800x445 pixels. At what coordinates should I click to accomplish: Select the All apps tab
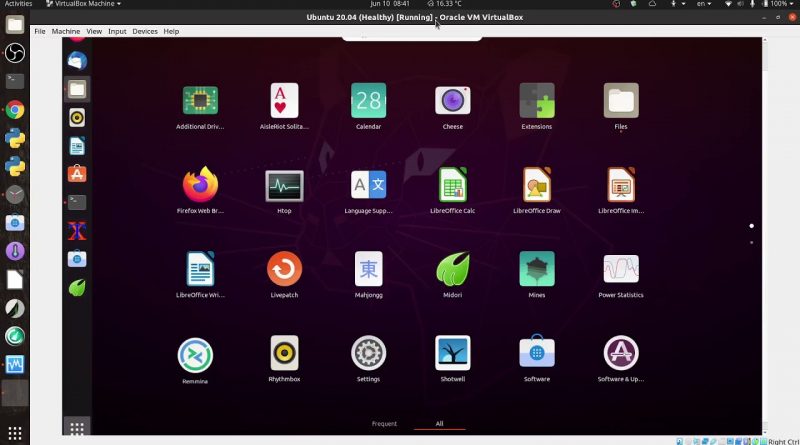click(x=439, y=424)
